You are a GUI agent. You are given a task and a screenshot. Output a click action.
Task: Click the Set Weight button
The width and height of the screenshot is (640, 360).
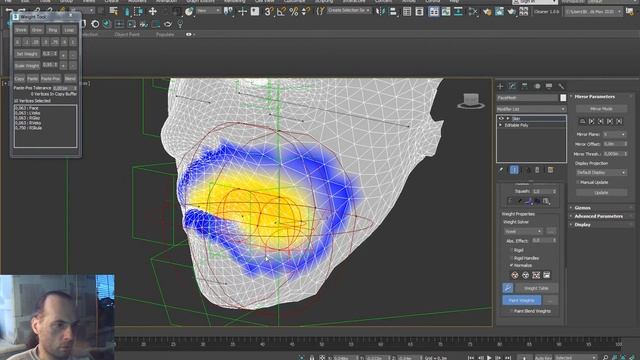click(27, 54)
